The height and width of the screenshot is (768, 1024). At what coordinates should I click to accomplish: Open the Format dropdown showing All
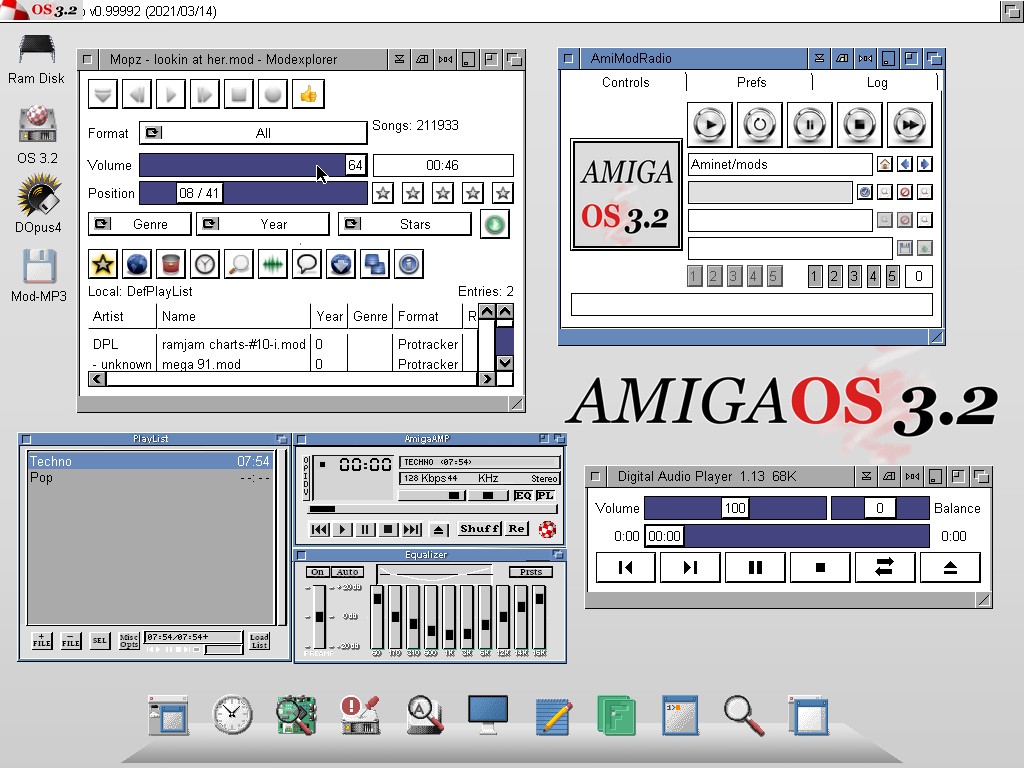[253, 133]
